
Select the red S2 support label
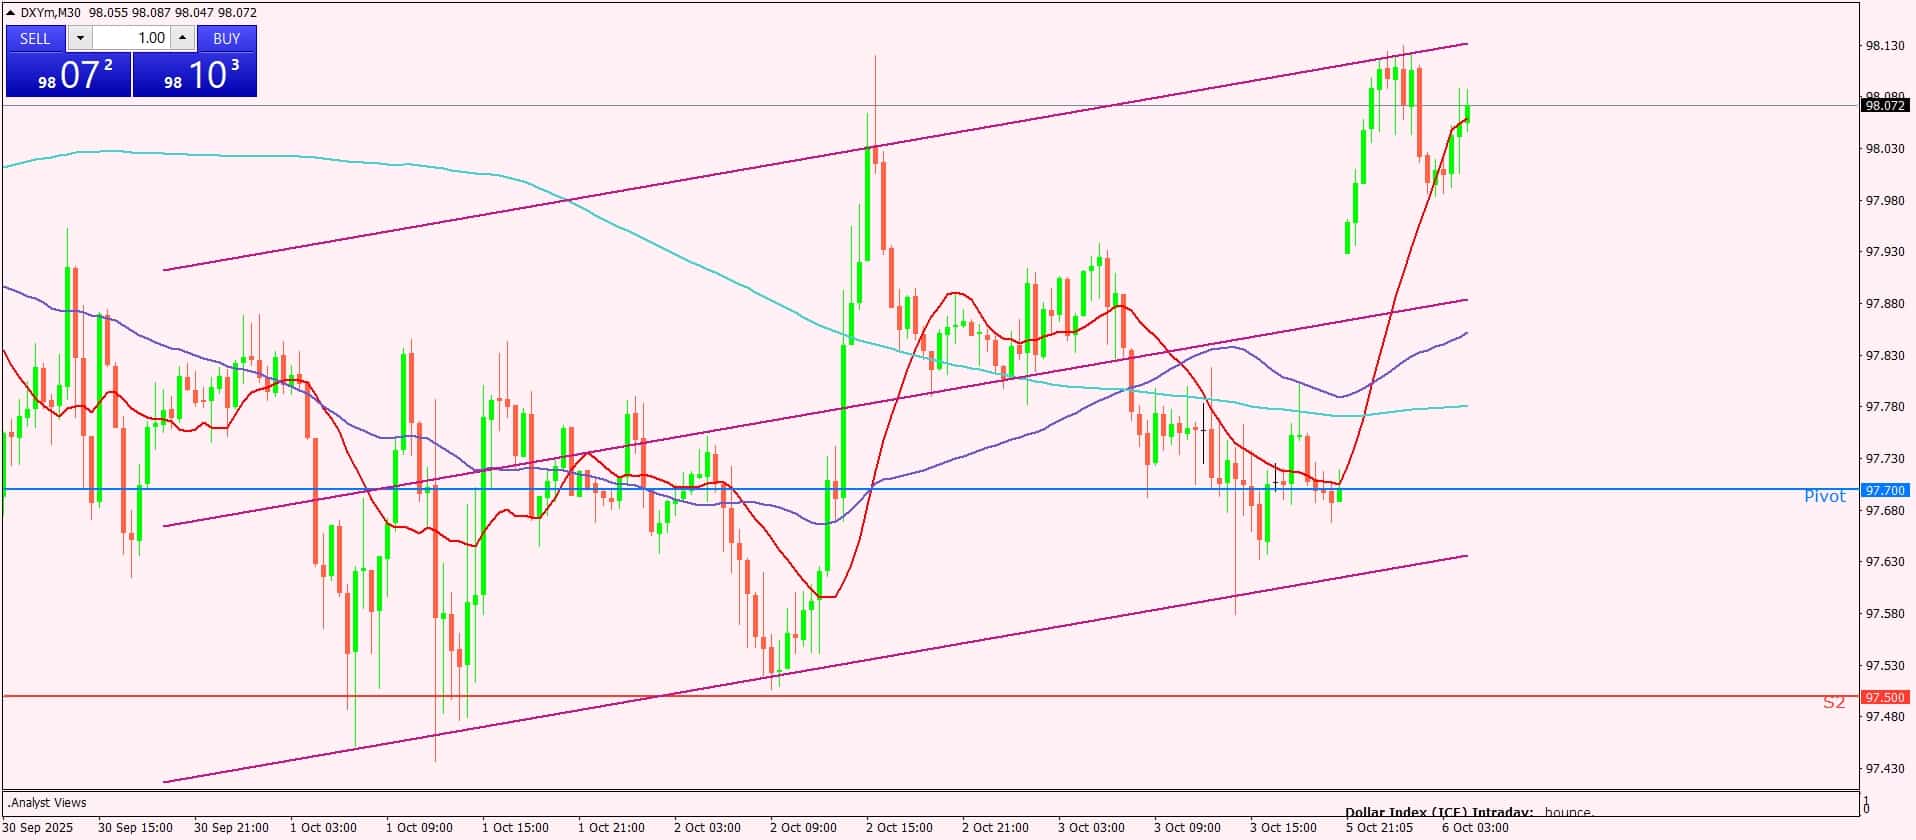1833,703
